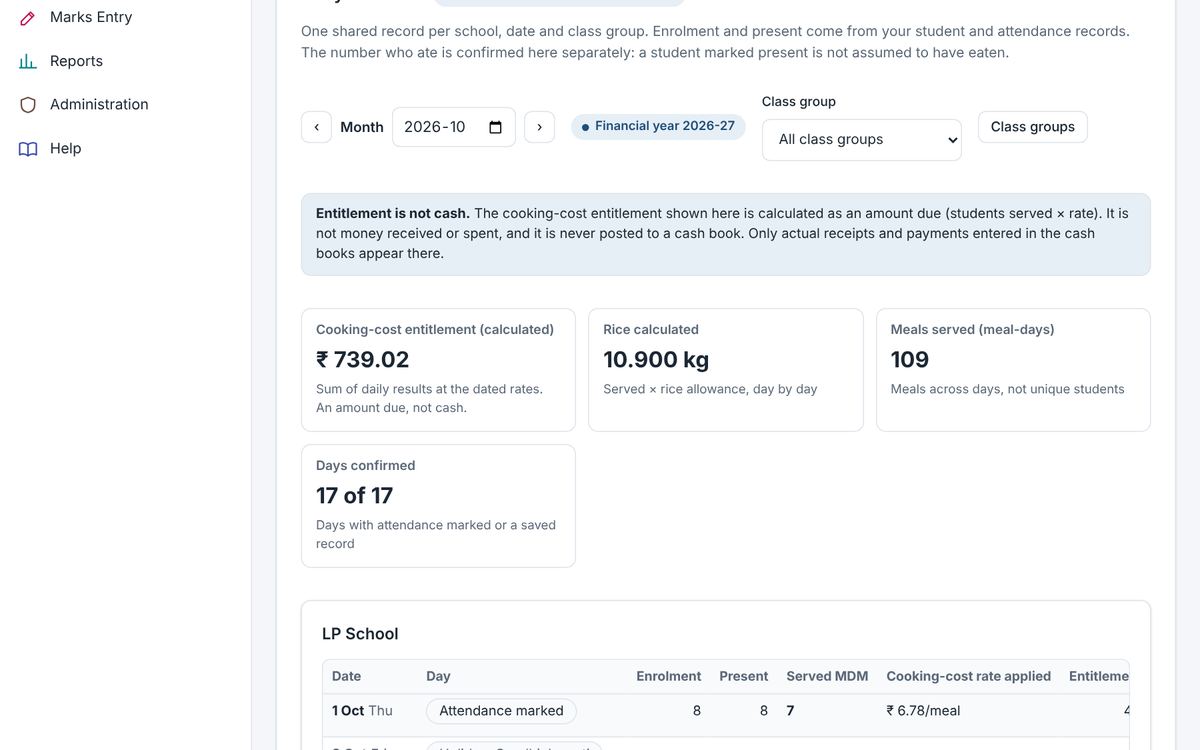Click the Financial year 2026-27 badge
This screenshot has width=1200, height=750.
(658, 127)
